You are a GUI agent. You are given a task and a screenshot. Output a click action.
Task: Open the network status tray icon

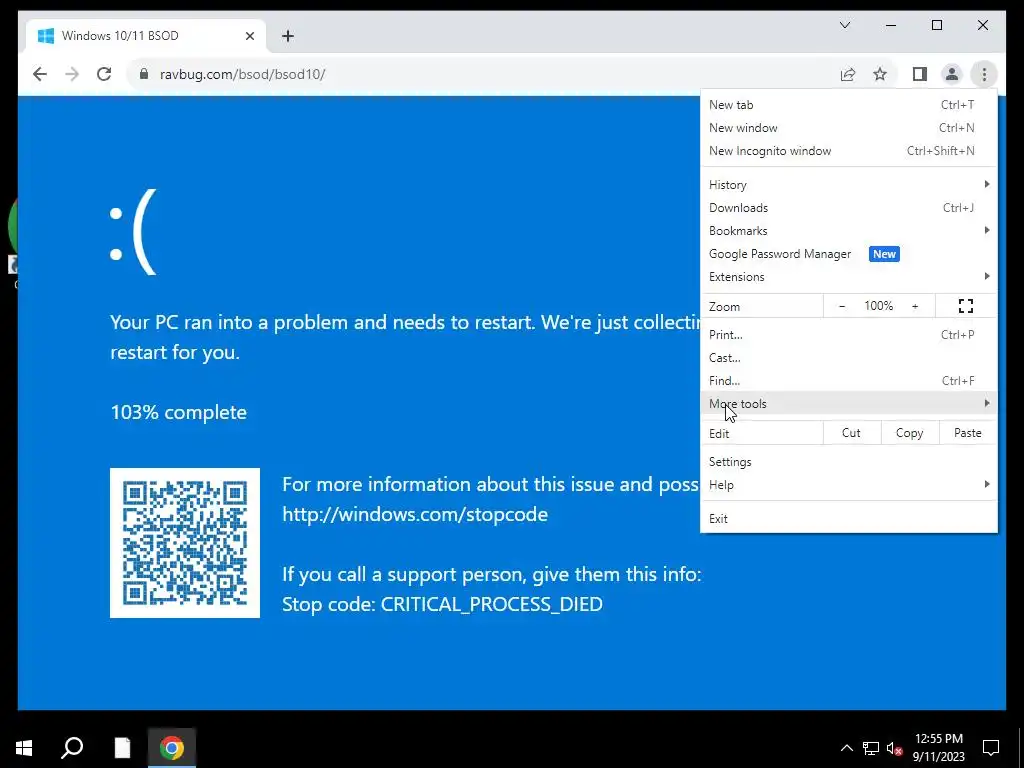coord(871,748)
